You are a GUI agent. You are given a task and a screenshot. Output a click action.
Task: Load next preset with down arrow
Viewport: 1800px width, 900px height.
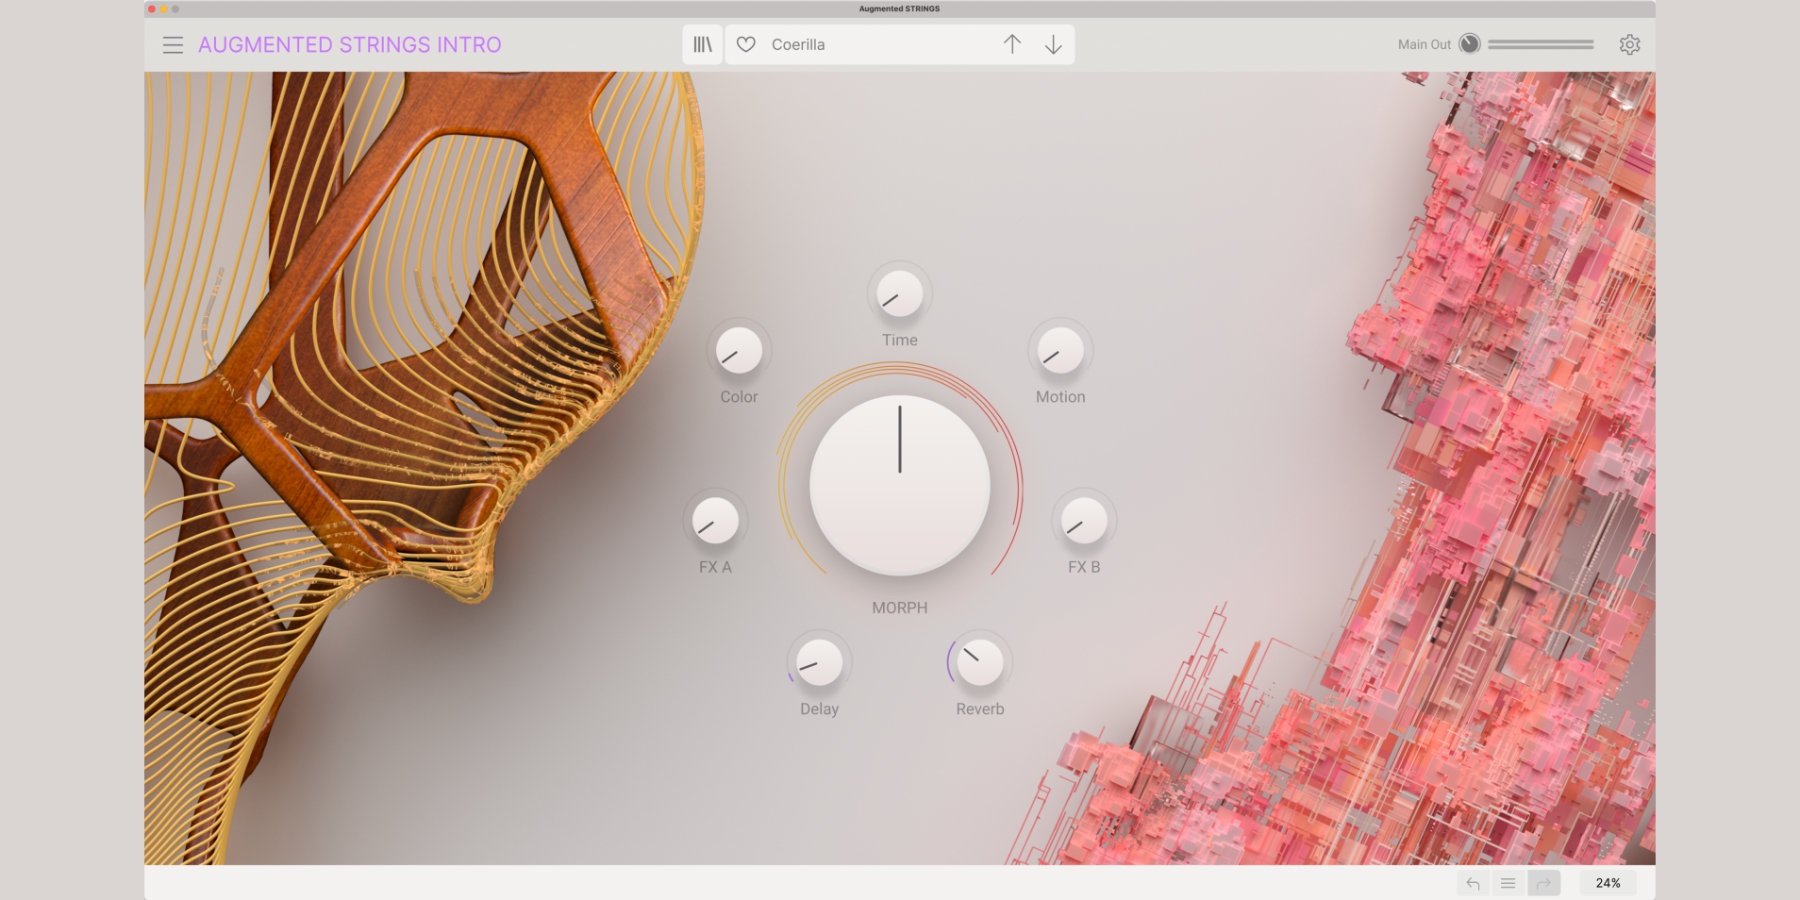tap(1053, 44)
